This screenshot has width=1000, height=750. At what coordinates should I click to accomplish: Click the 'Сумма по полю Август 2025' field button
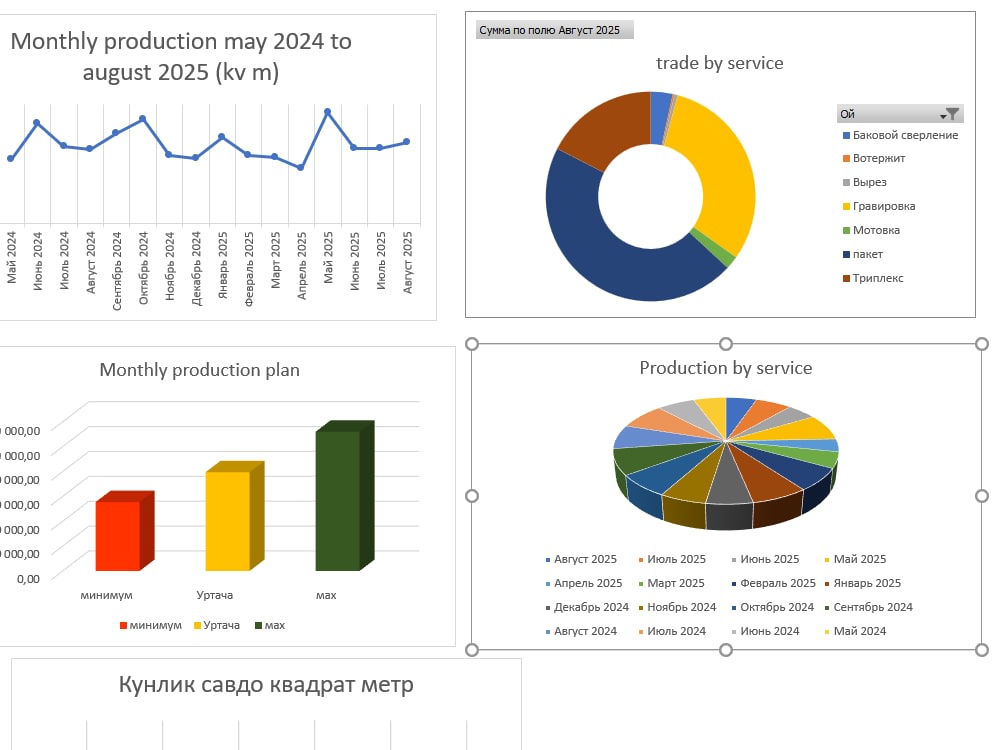tap(554, 30)
